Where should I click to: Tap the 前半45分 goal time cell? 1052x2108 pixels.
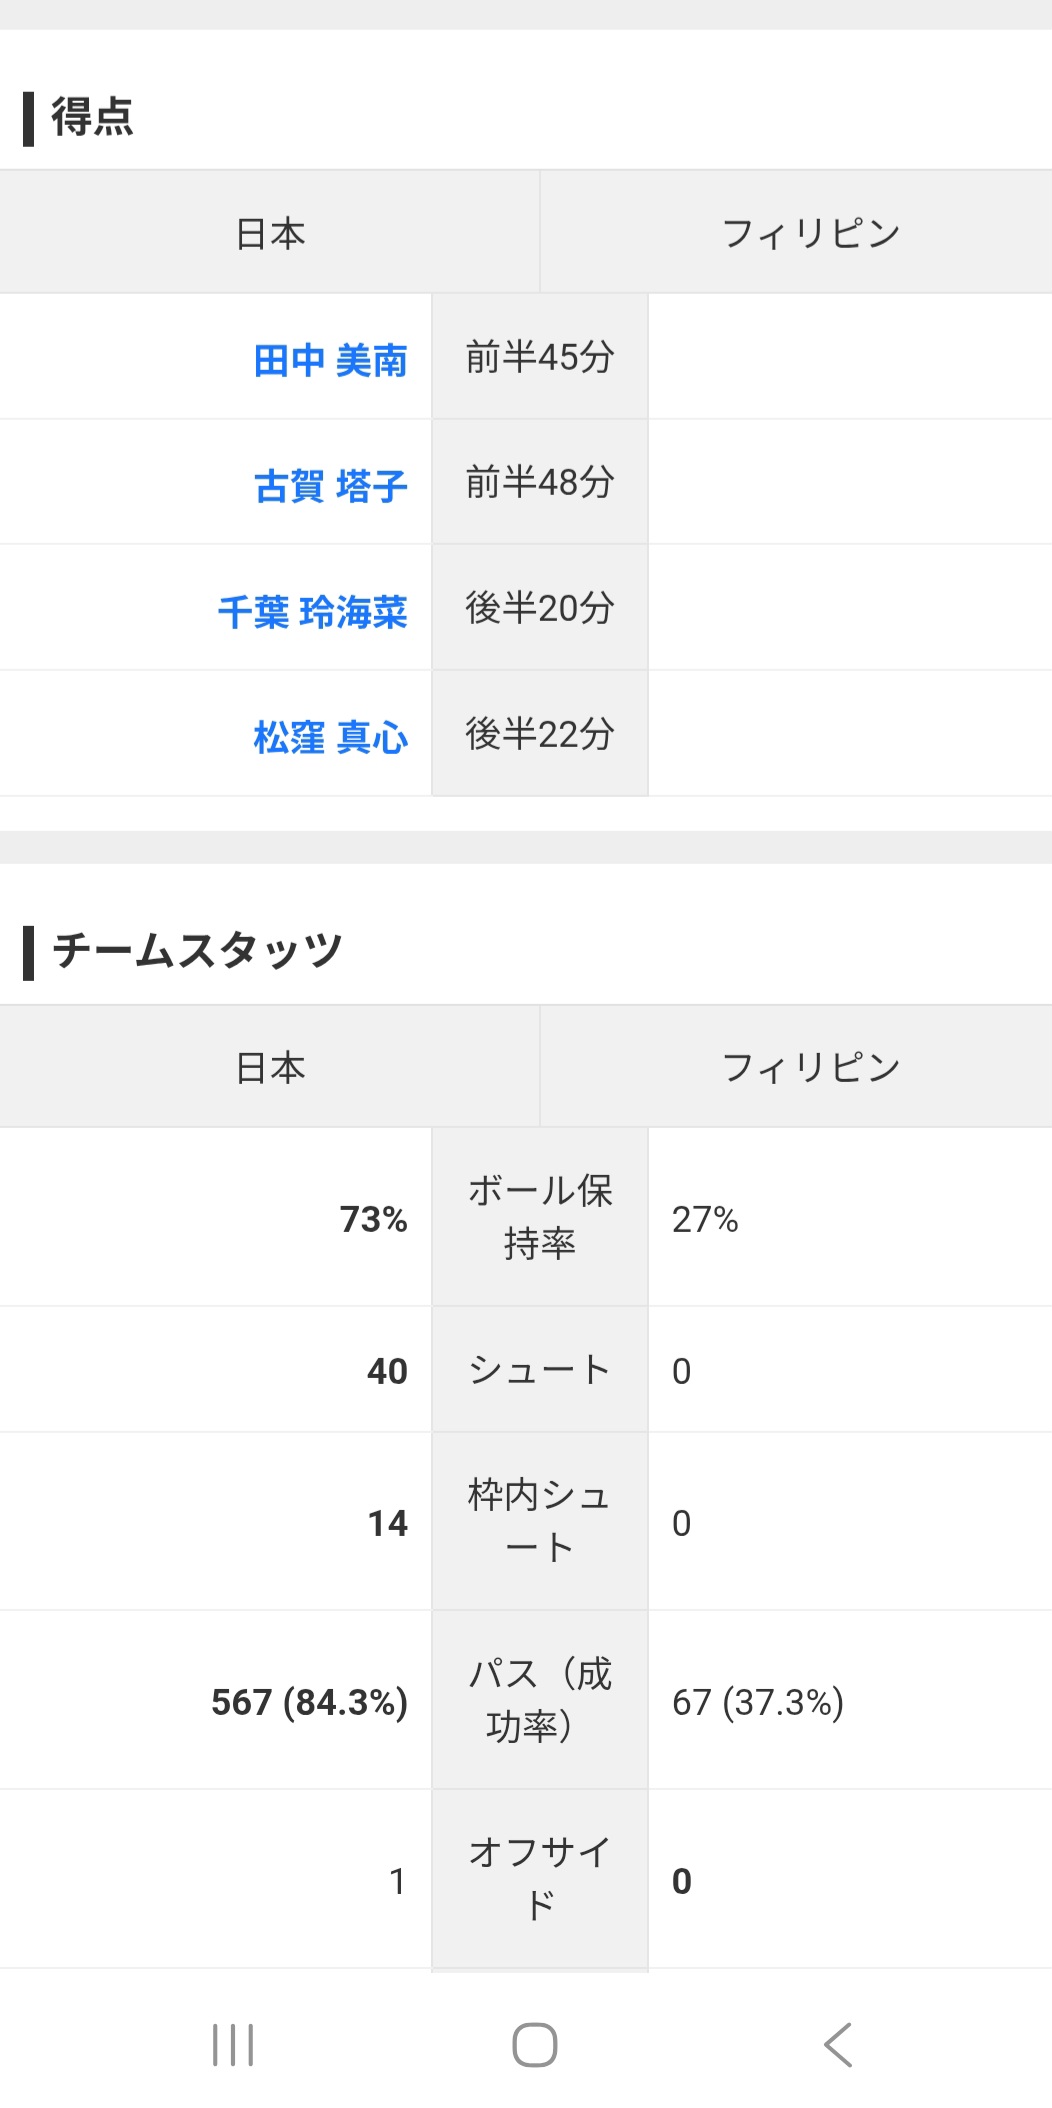(540, 357)
